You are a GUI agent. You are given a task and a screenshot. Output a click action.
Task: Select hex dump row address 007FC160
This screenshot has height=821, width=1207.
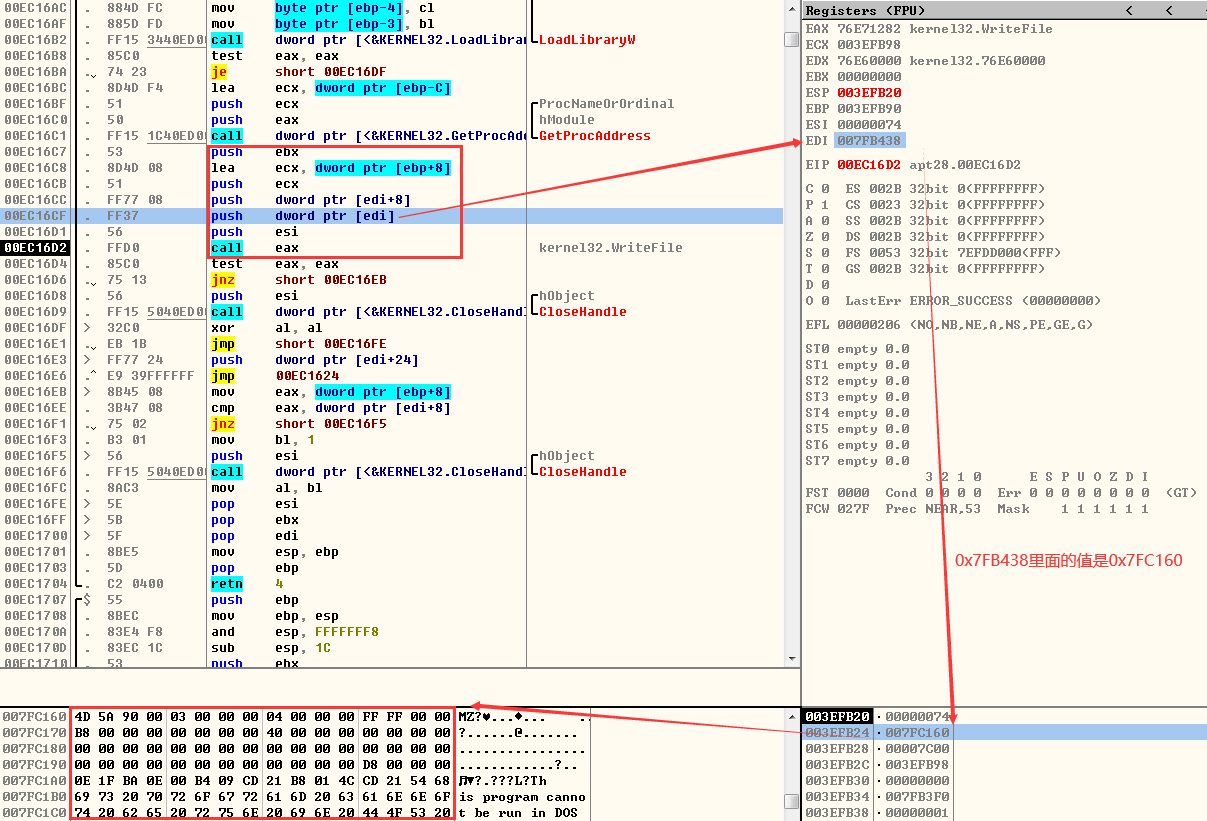coord(35,717)
